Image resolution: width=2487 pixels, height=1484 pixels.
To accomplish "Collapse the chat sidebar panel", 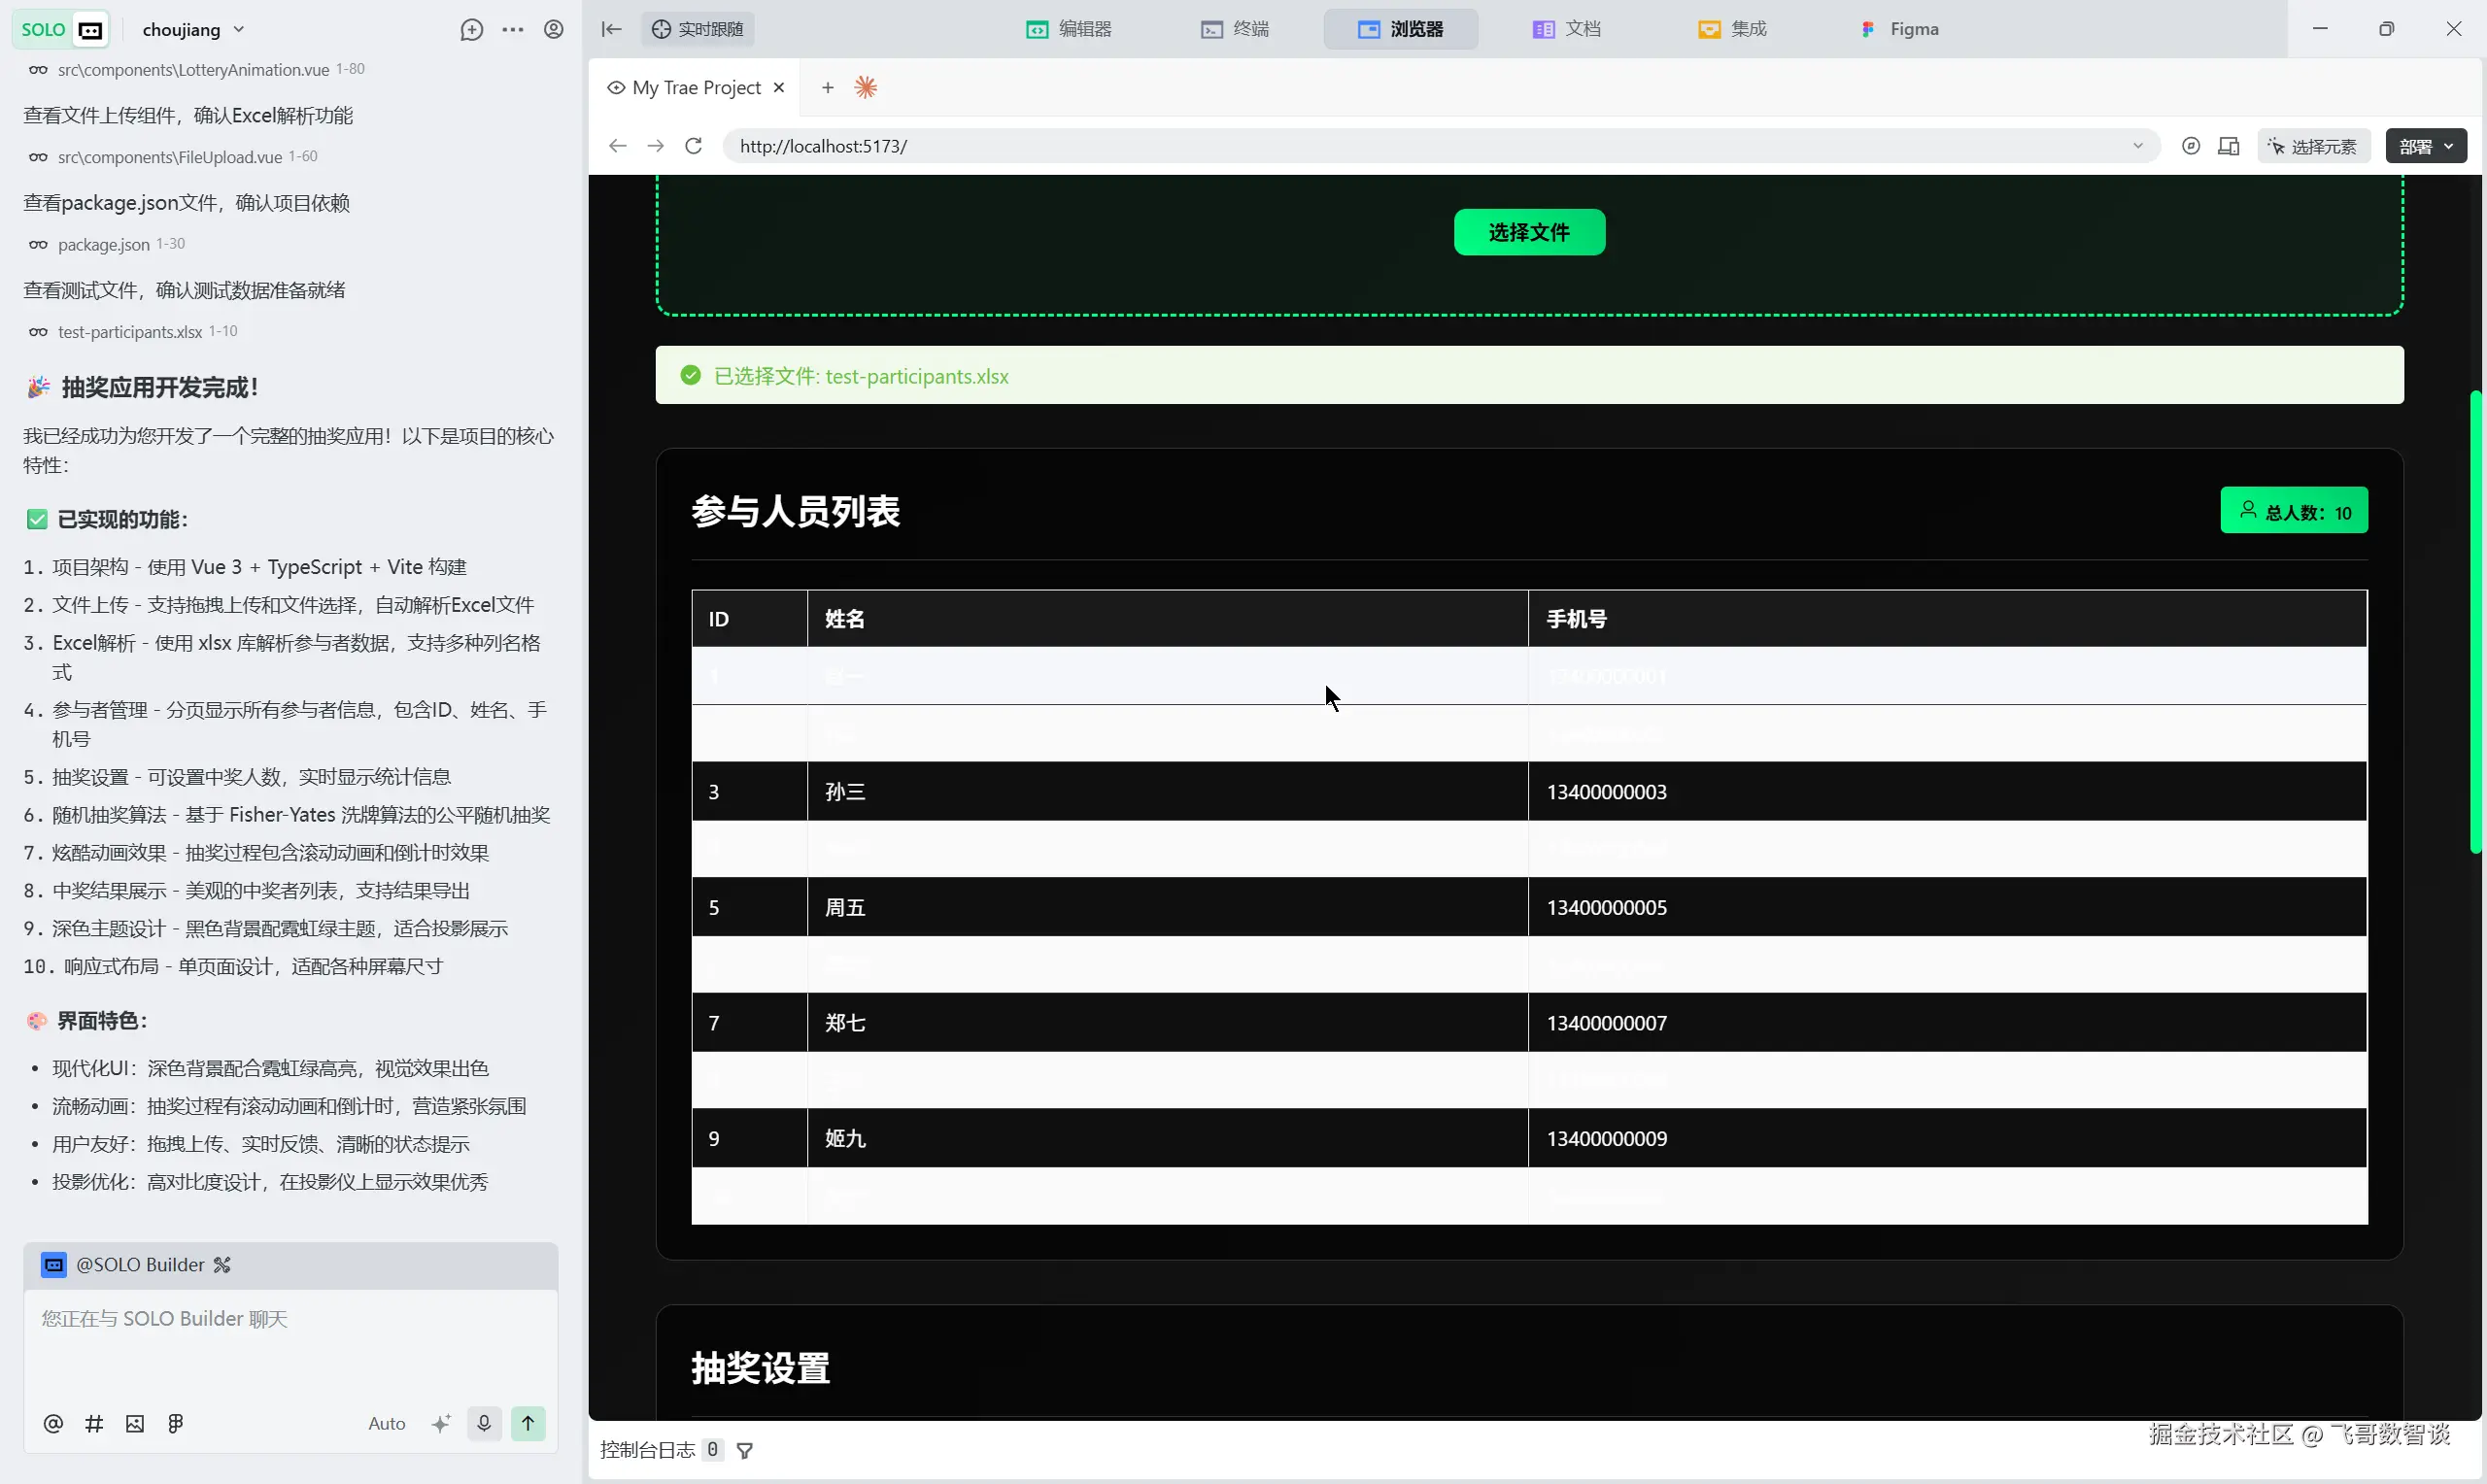I will 611,30.
